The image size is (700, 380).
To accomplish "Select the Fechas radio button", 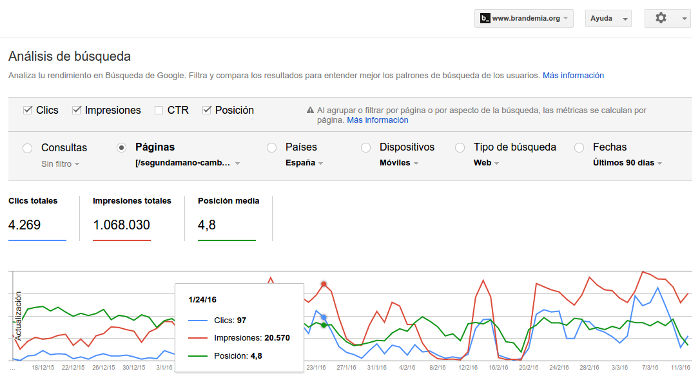I will [579, 148].
